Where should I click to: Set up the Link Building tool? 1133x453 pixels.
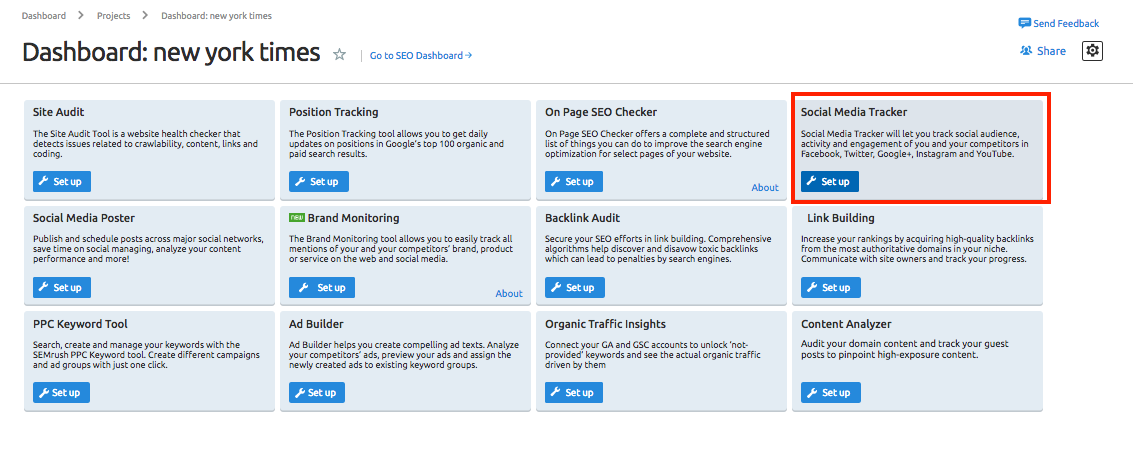[830, 287]
